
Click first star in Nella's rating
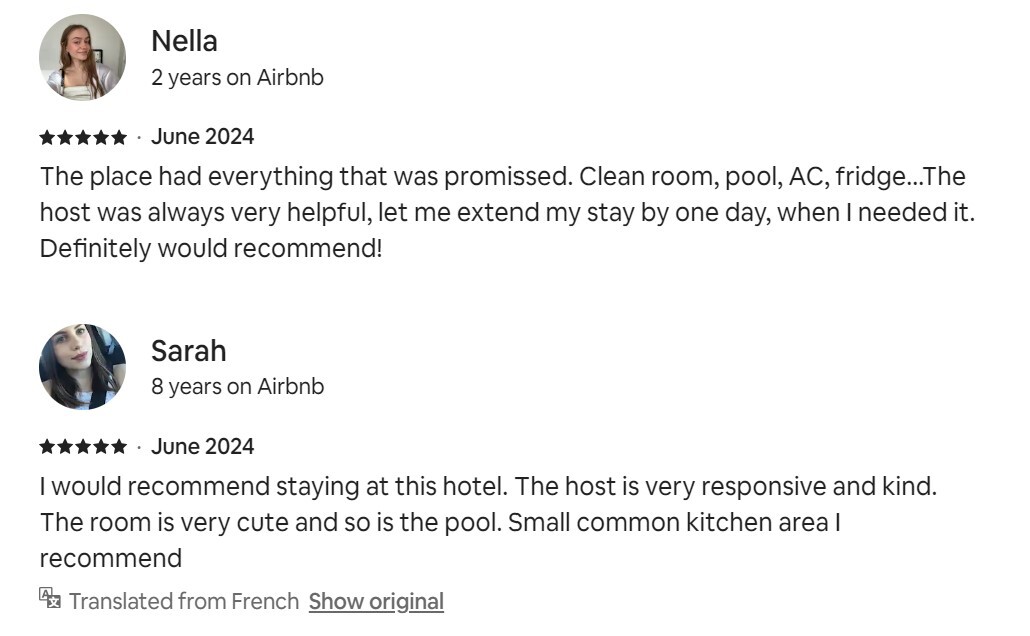click(47, 137)
